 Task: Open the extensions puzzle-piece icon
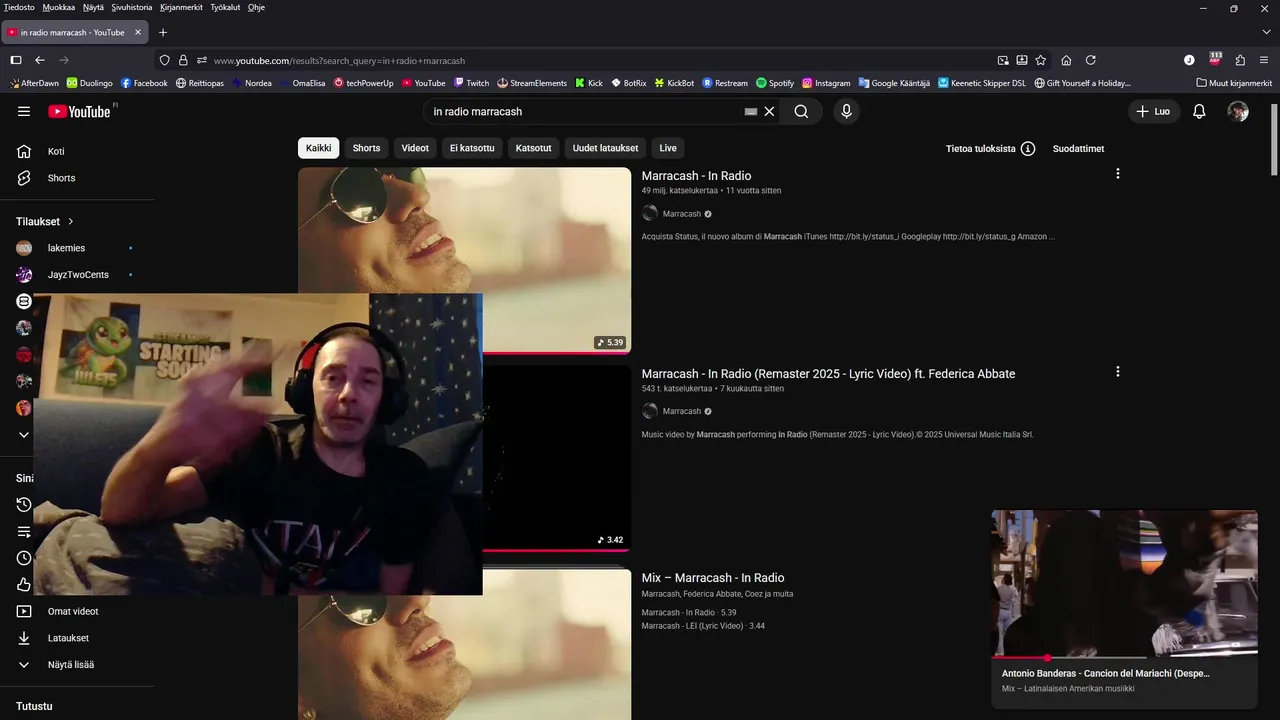pyautogui.click(x=1240, y=60)
